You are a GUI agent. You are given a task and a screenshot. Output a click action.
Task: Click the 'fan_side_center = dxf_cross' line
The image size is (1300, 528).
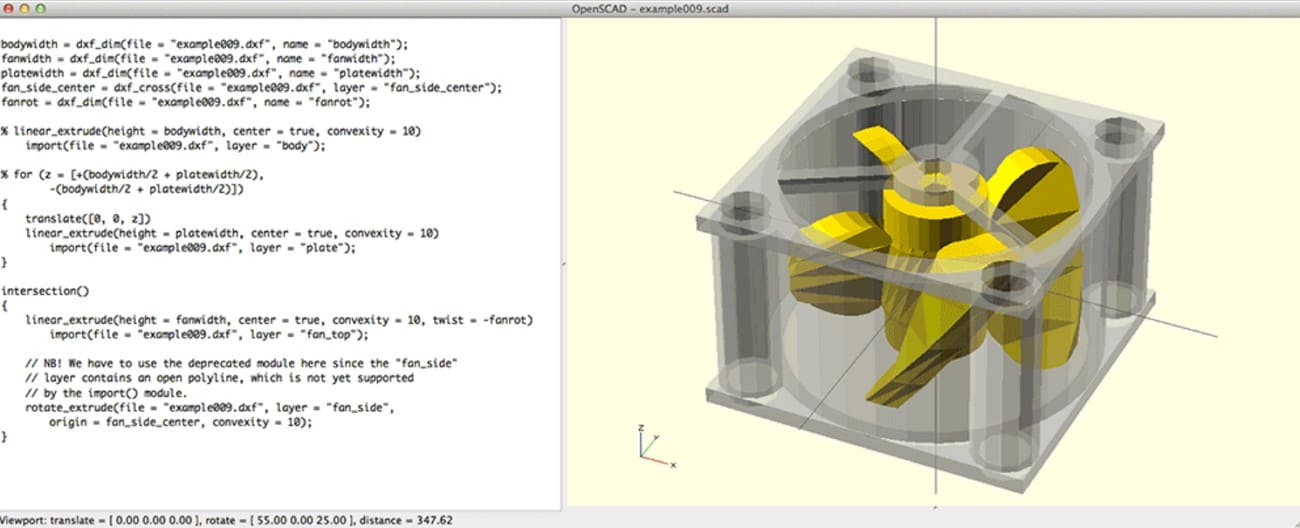(251, 88)
